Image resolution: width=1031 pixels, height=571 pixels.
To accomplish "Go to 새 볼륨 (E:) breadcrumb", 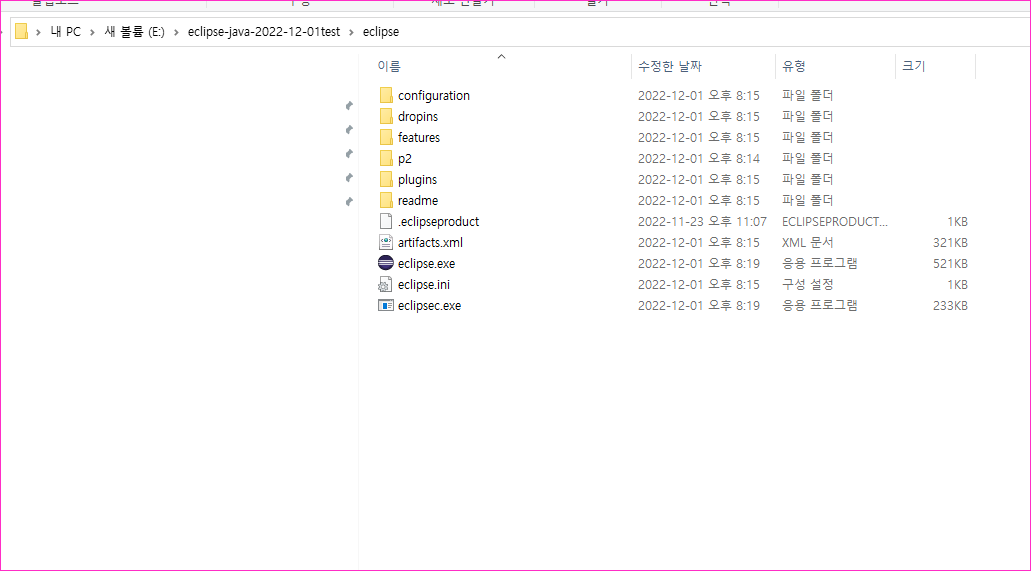I will pos(135,32).
